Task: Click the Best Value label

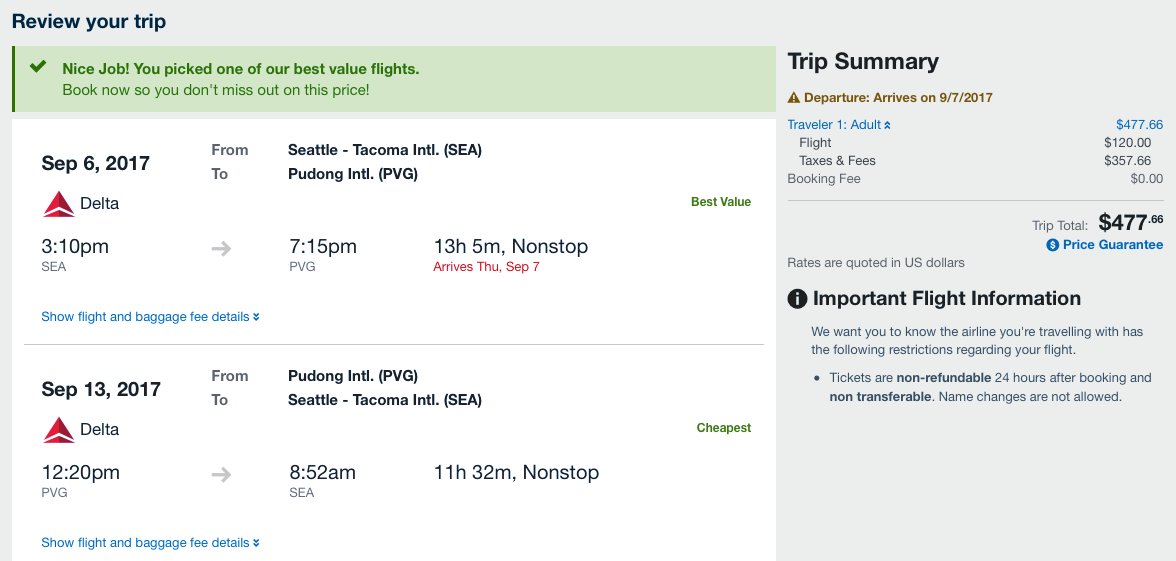Action: click(720, 202)
